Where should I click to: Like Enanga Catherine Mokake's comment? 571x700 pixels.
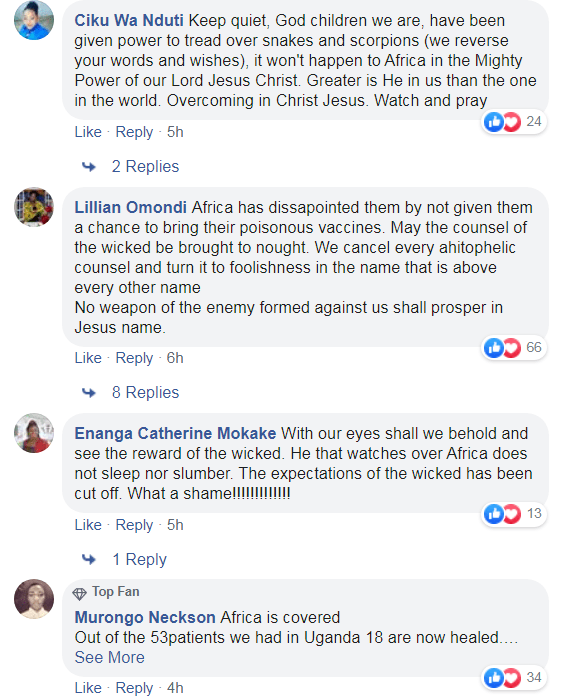pos(88,525)
